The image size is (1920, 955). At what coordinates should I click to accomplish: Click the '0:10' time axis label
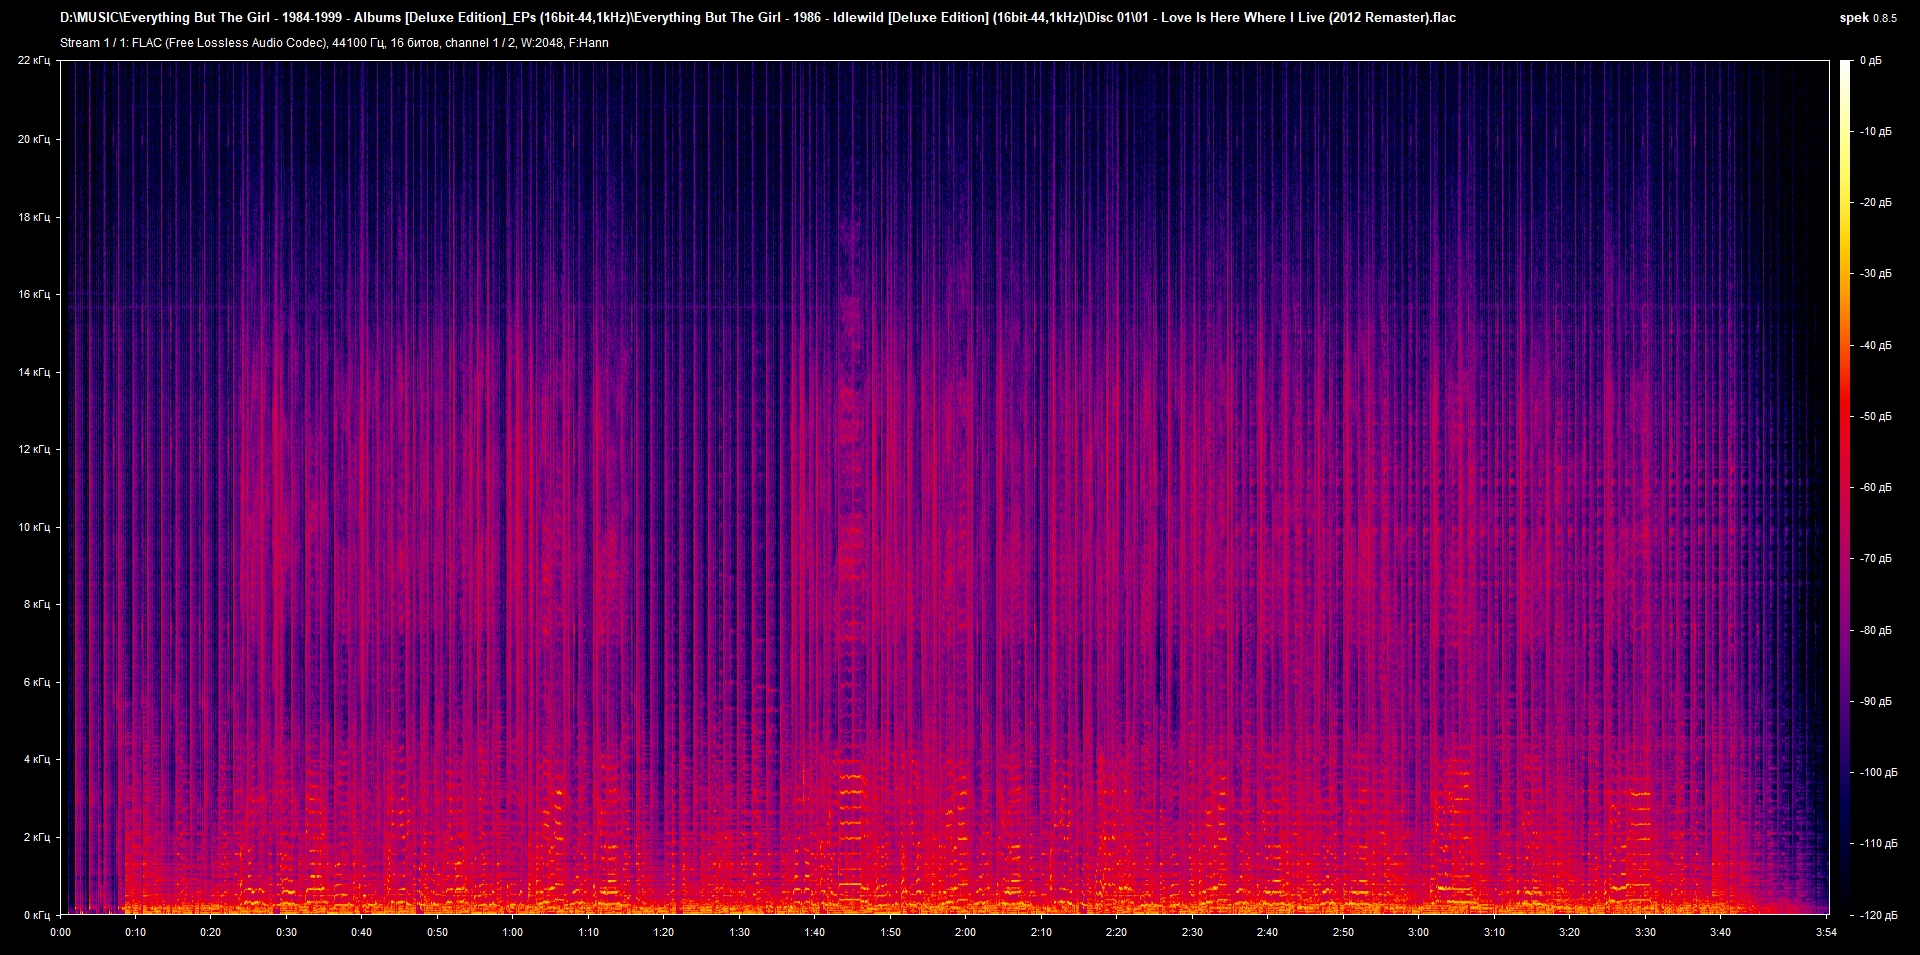(135, 932)
